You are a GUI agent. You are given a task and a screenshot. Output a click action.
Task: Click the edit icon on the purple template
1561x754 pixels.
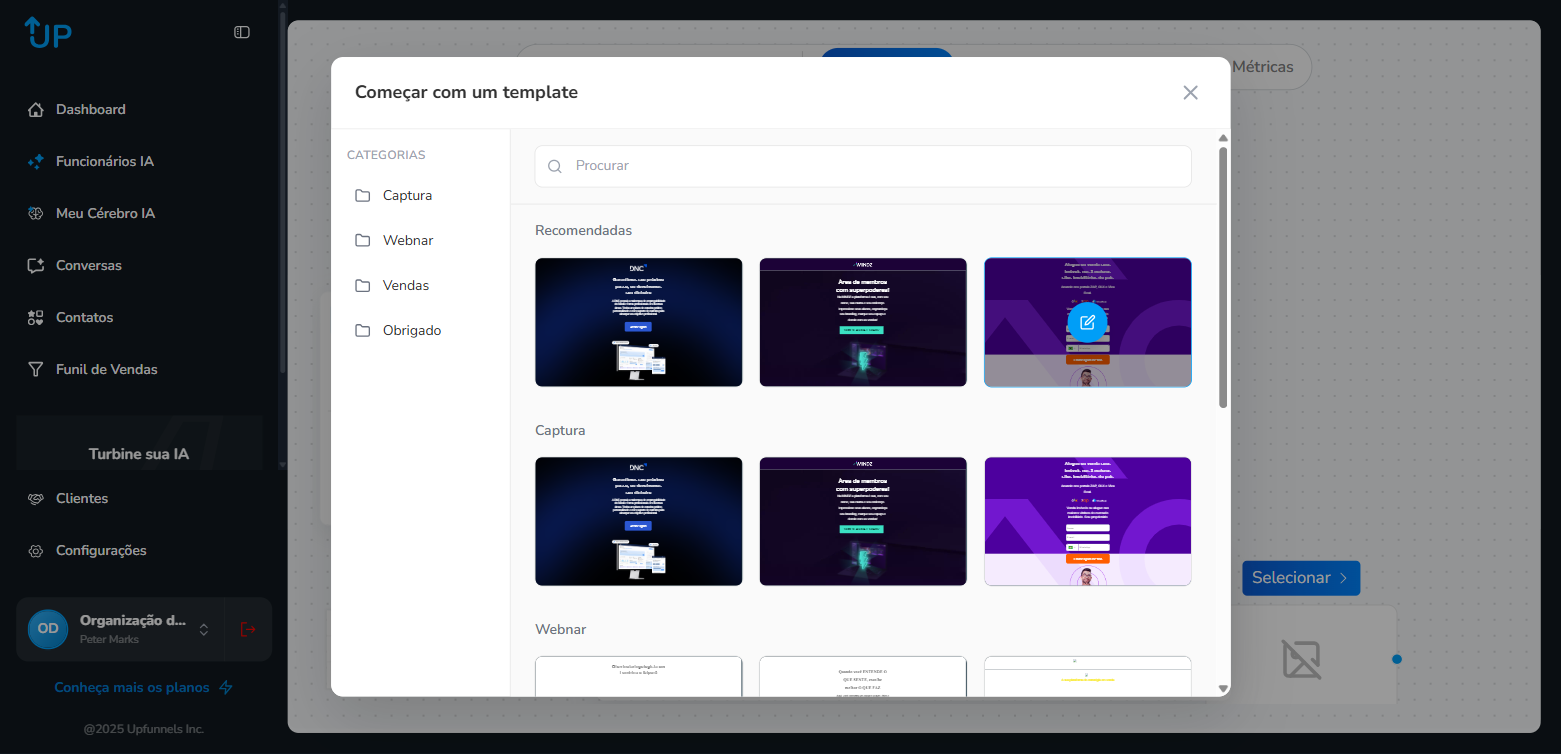pos(1087,322)
